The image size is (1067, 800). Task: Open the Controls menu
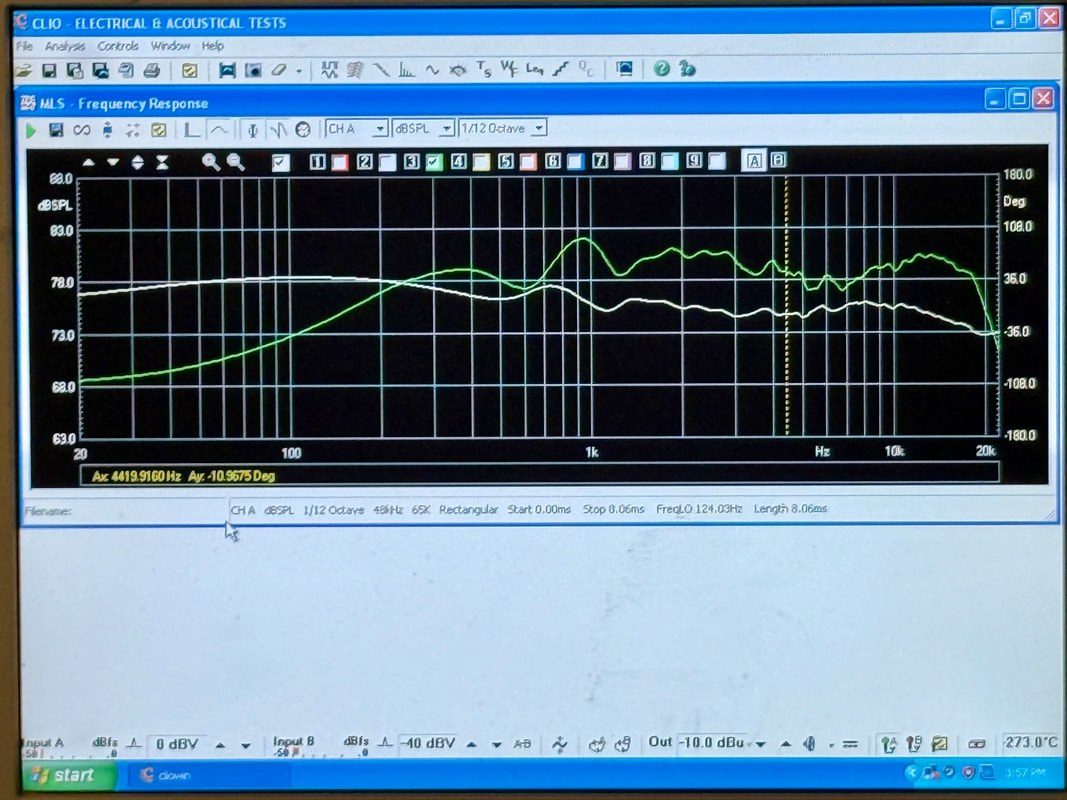pos(118,46)
